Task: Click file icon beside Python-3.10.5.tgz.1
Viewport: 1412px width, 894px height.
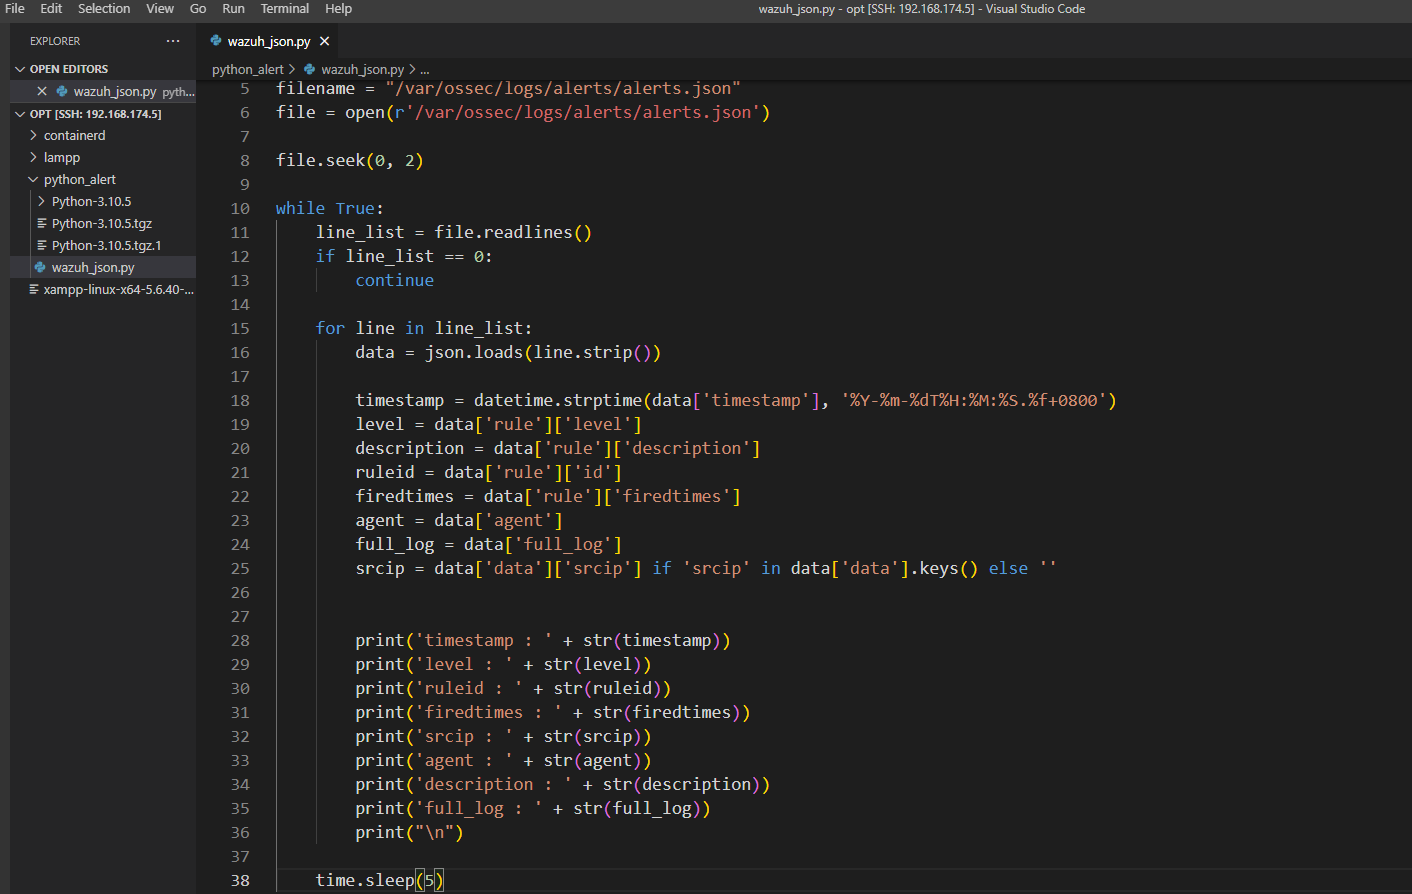Action: (42, 245)
